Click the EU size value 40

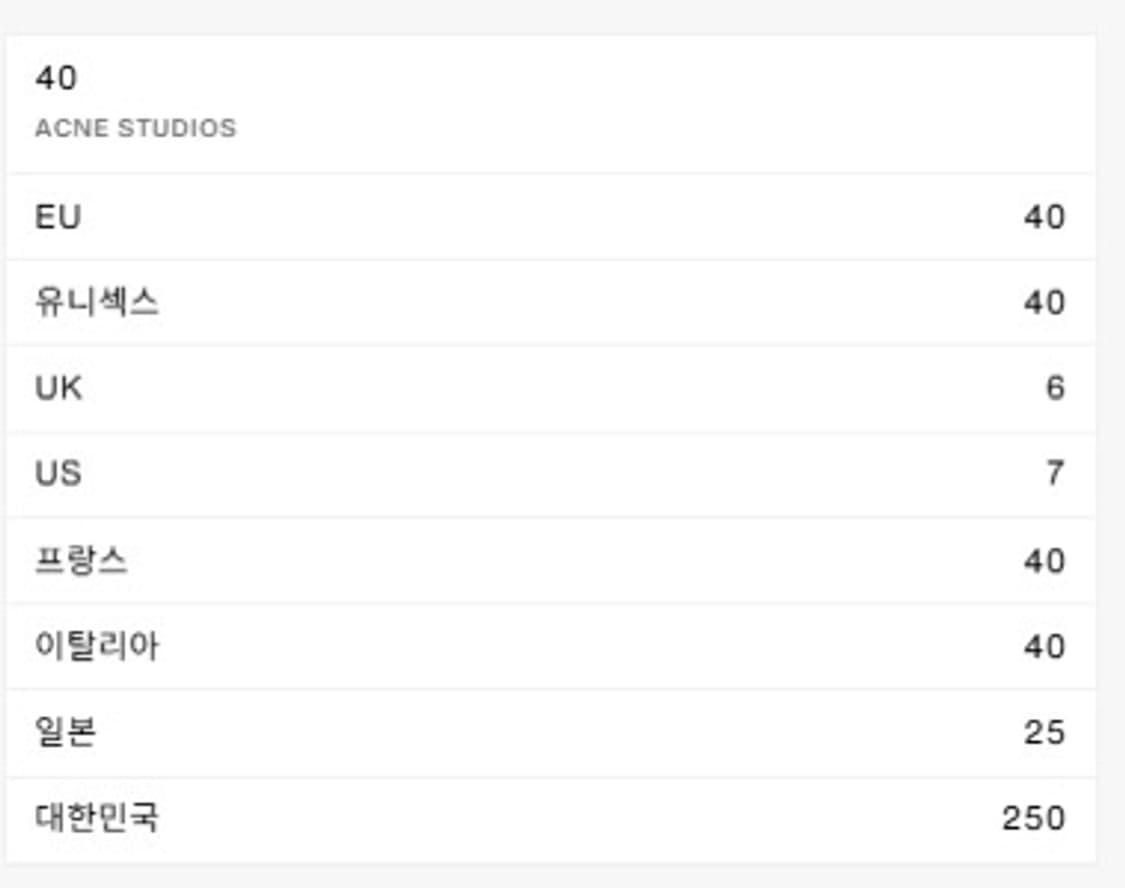1044,217
